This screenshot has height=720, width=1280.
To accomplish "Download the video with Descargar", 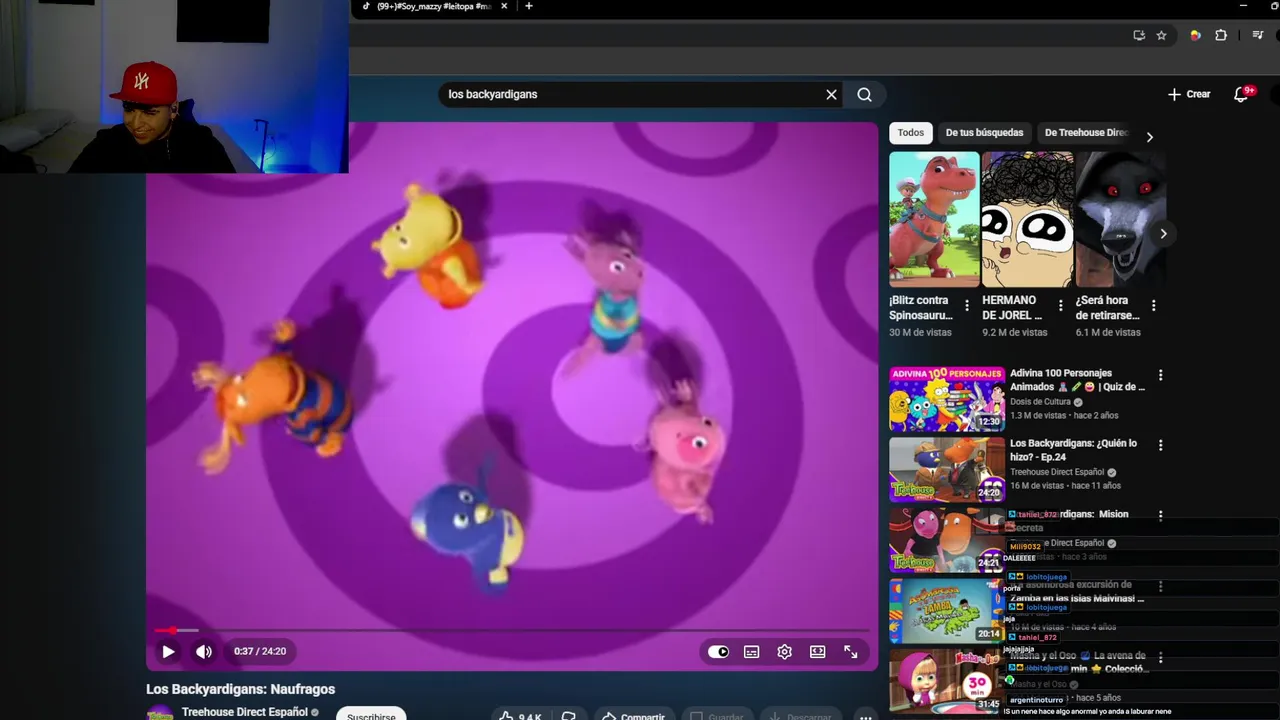I will coord(801,716).
